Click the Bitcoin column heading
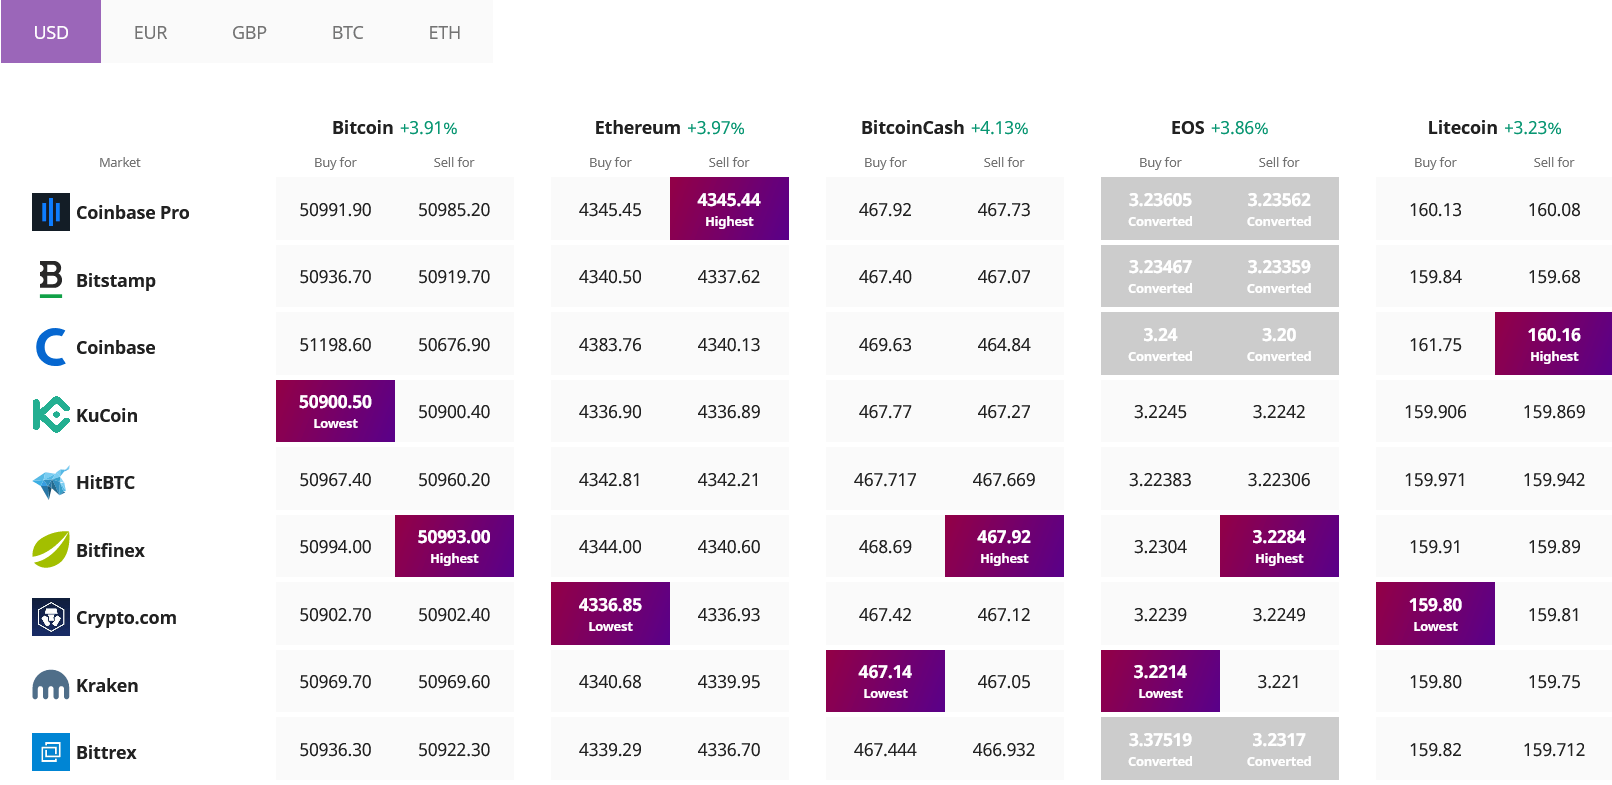Viewport: 1612px width, 785px height. [x=363, y=127]
